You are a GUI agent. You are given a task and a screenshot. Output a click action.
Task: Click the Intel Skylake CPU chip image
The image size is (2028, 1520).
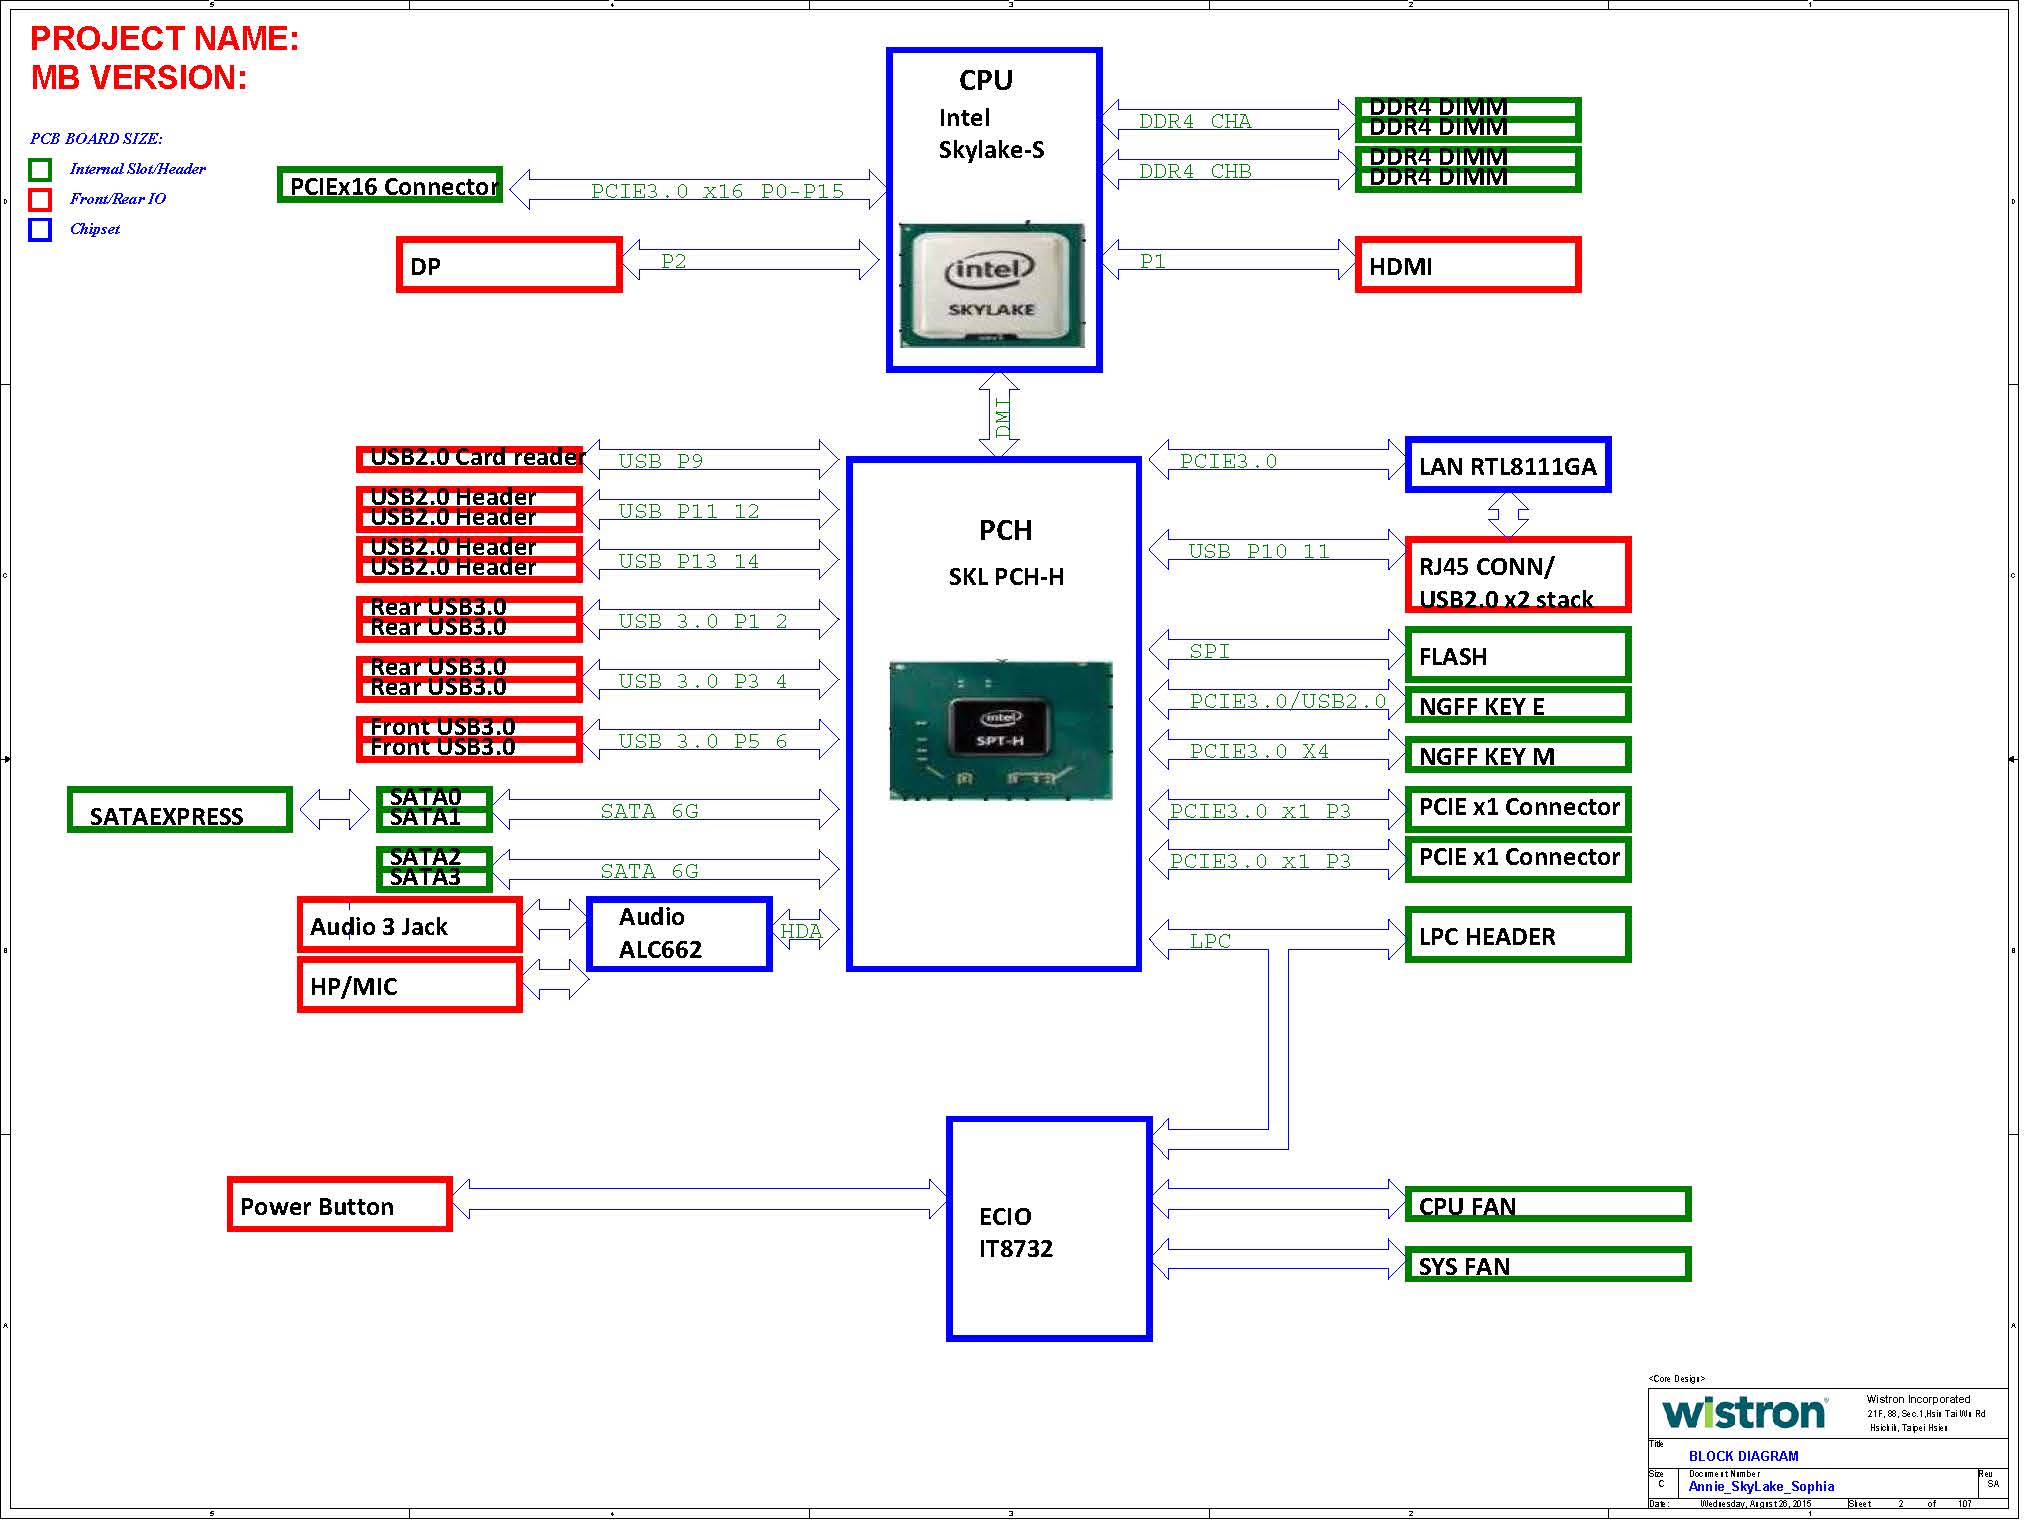click(x=991, y=286)
